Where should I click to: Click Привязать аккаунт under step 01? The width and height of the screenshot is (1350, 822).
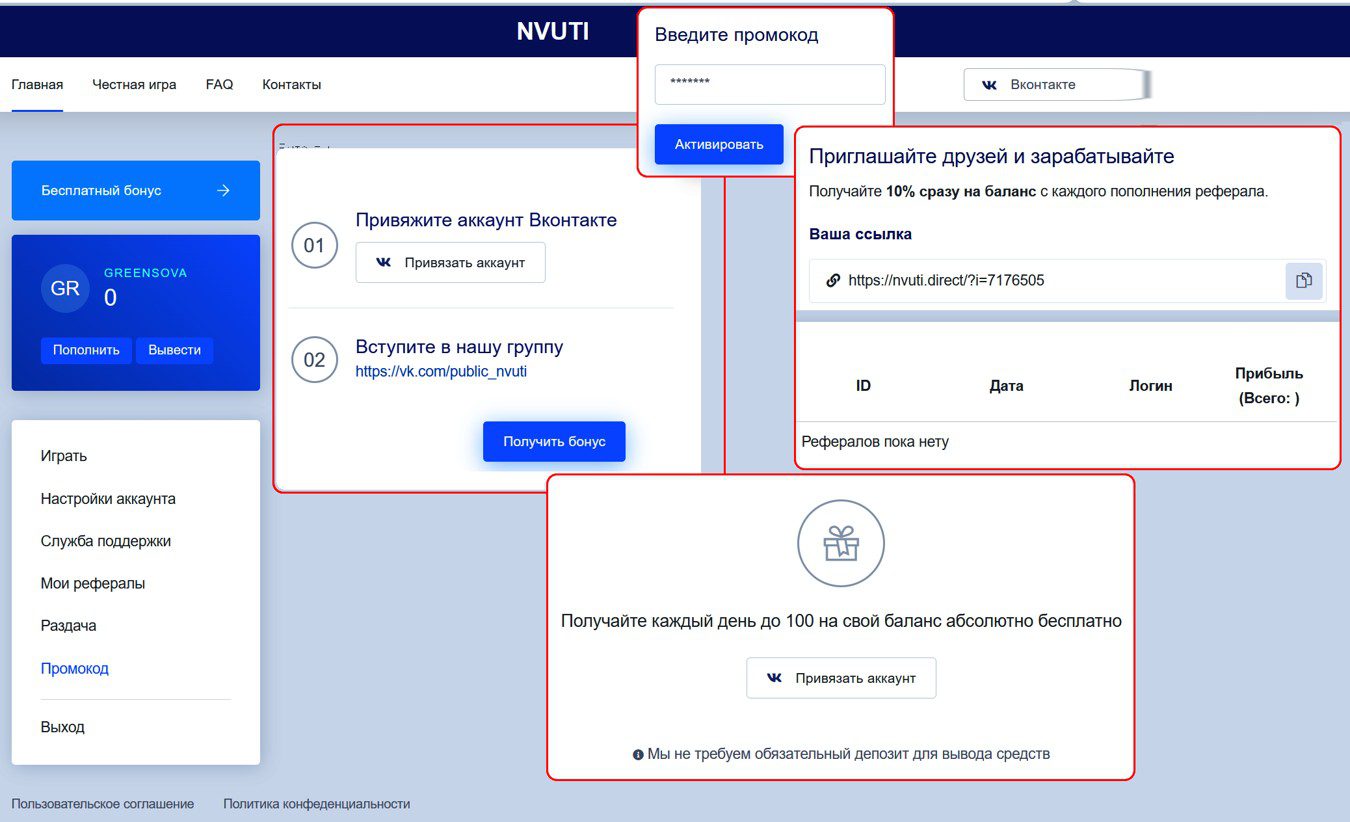(x=451, y=263)
